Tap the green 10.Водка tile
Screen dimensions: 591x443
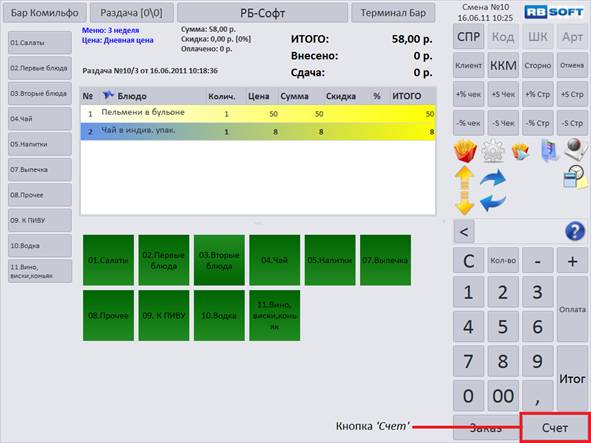coord(219,316)
